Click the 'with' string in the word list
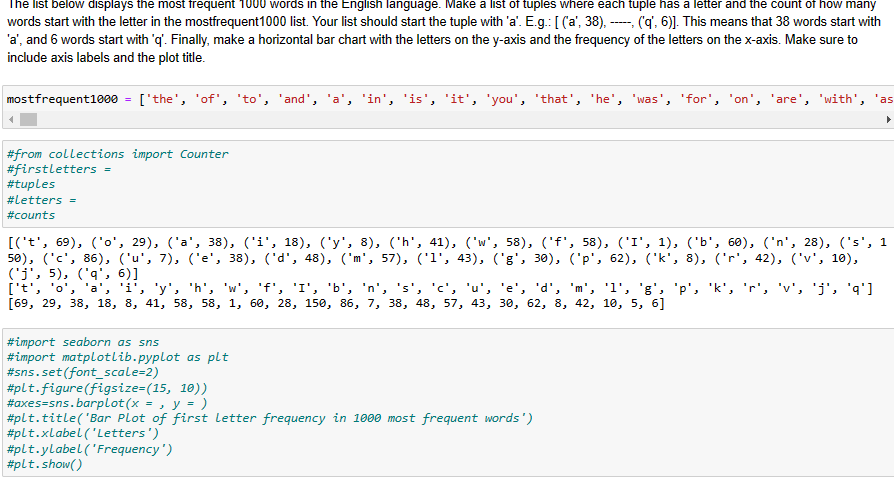Image resolution: width=894 pixels, height=483 pixels. click(x=838, y=99)
